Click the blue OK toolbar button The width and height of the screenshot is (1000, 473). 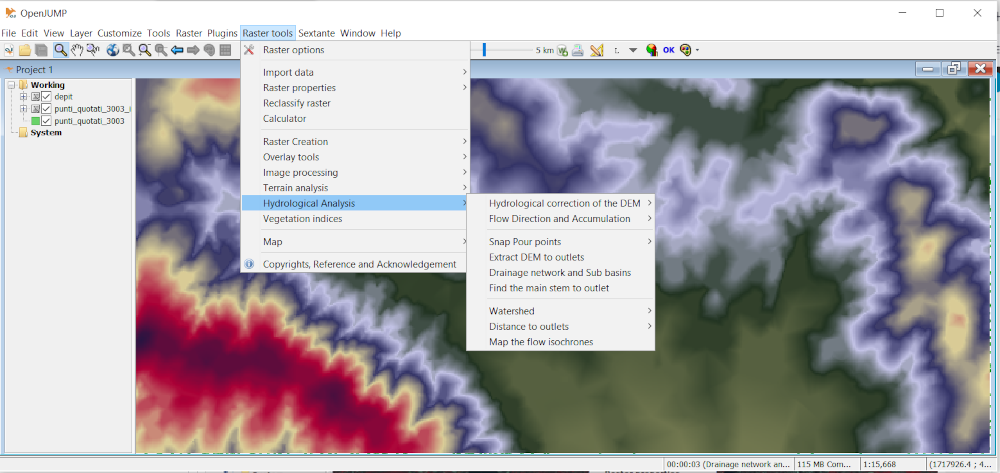668,50
